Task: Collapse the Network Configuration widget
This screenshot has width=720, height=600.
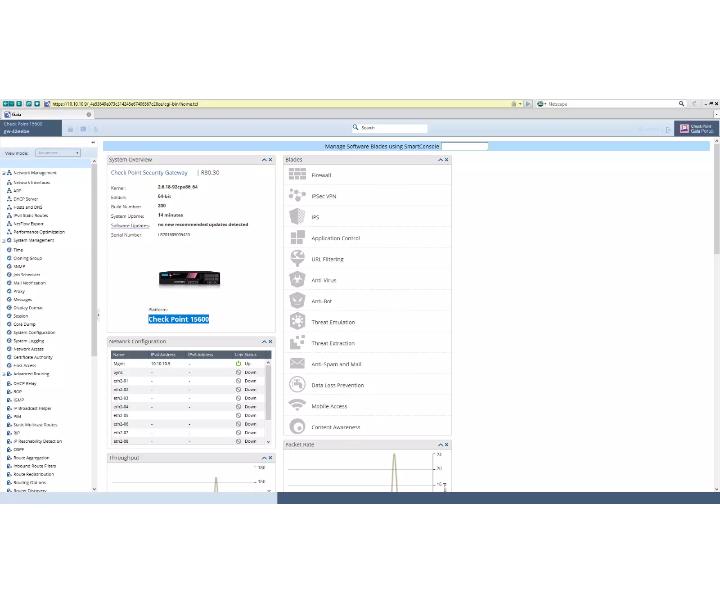Action: (x=264, y=342)
